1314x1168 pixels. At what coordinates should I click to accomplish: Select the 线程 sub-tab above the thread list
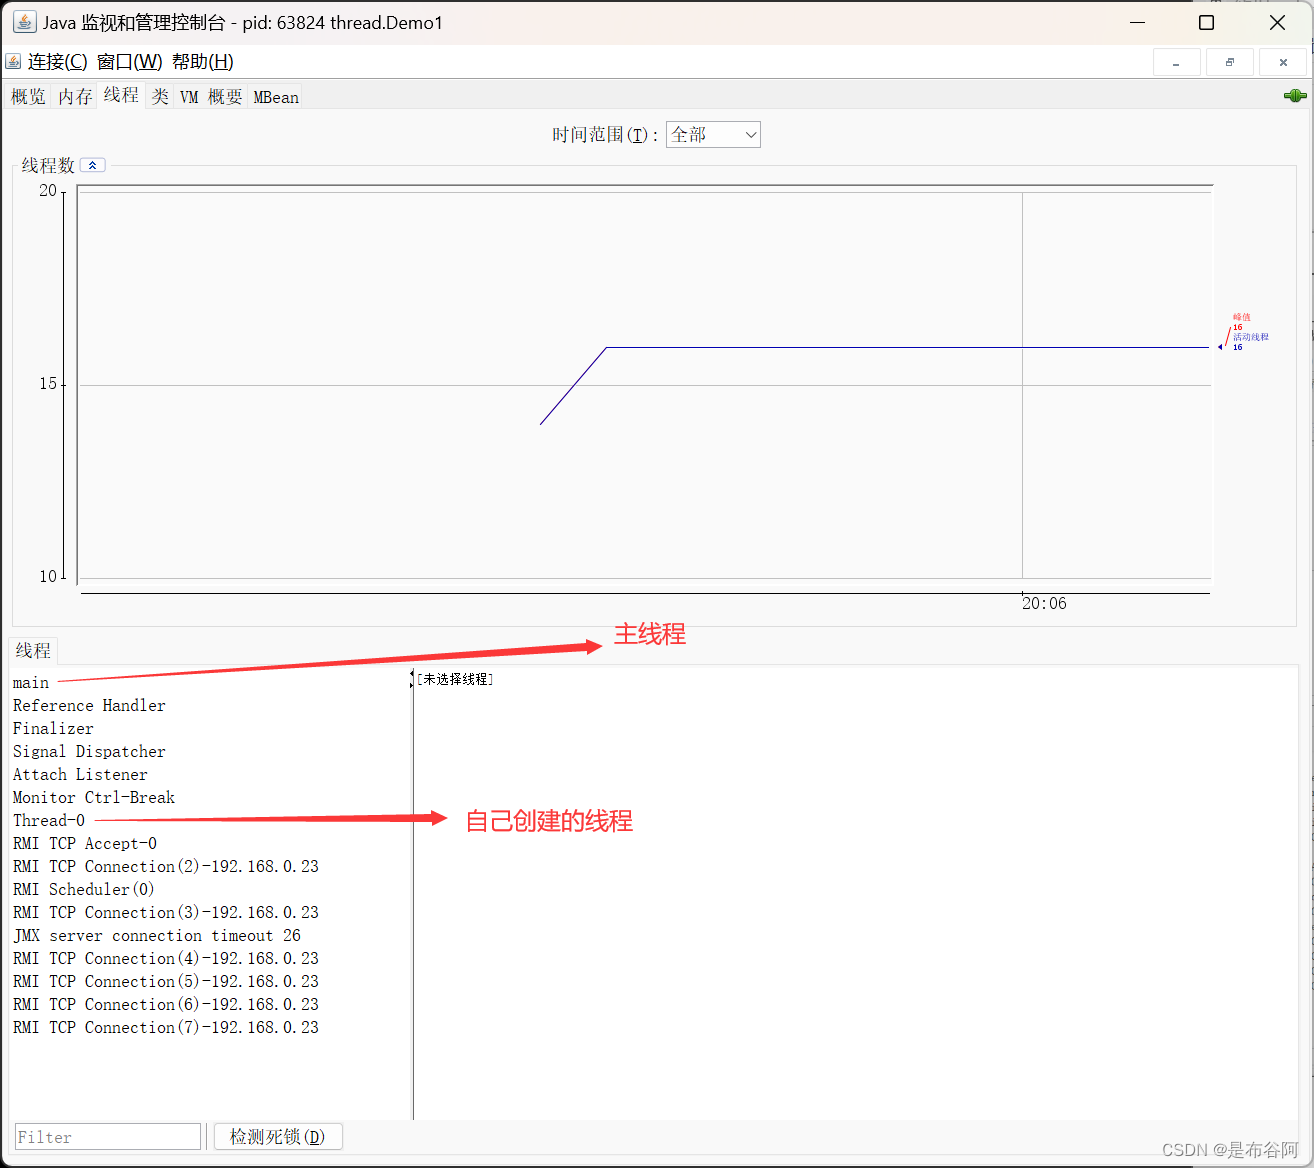33,651
